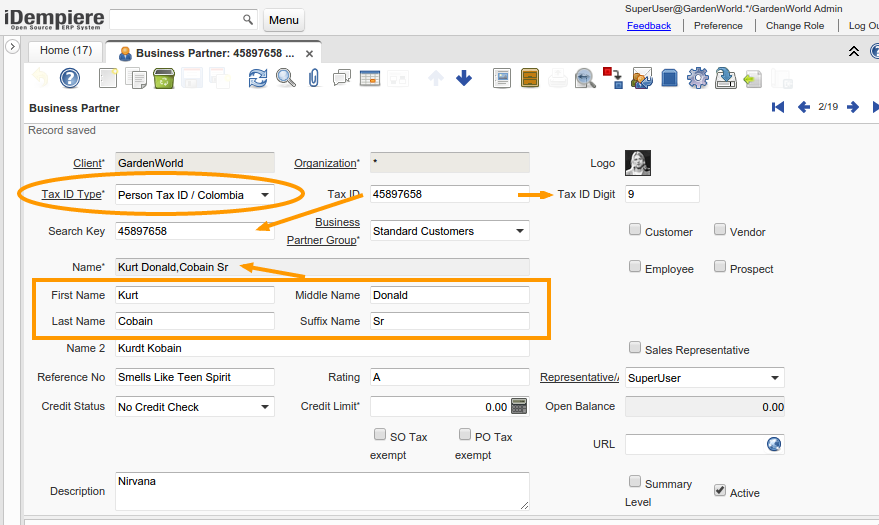
Task: Toggle grid view from the toolbar
Action: point(370,78)
